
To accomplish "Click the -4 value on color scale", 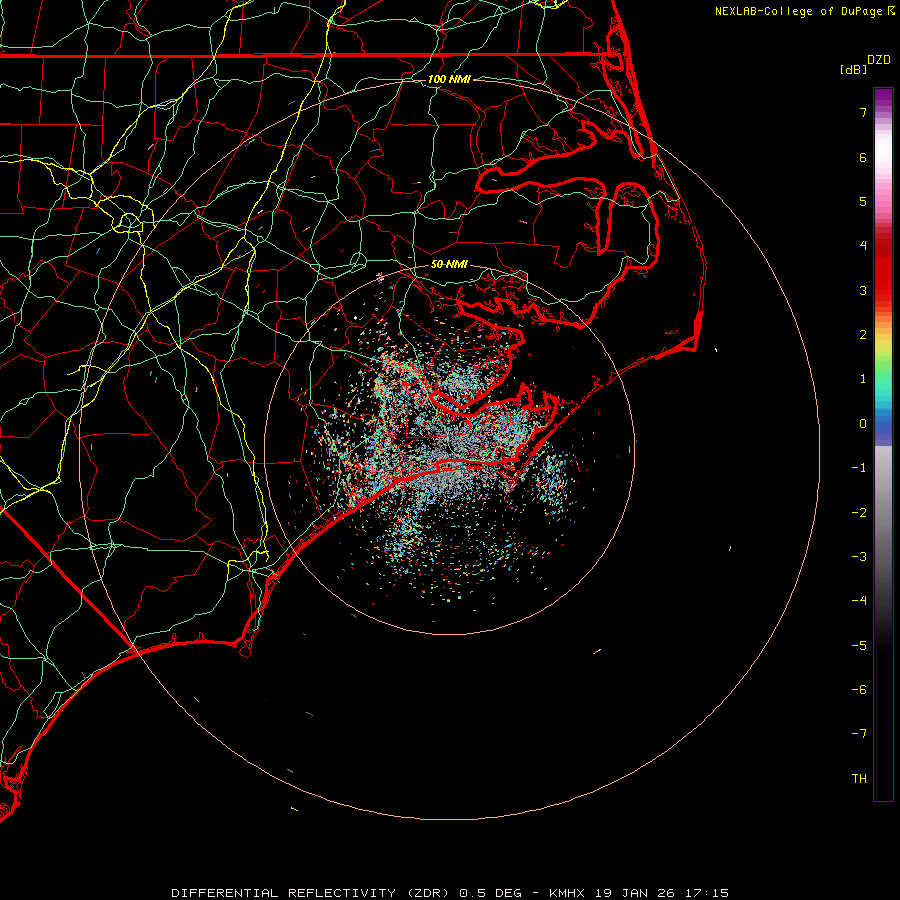I will (x=859, y=601).
